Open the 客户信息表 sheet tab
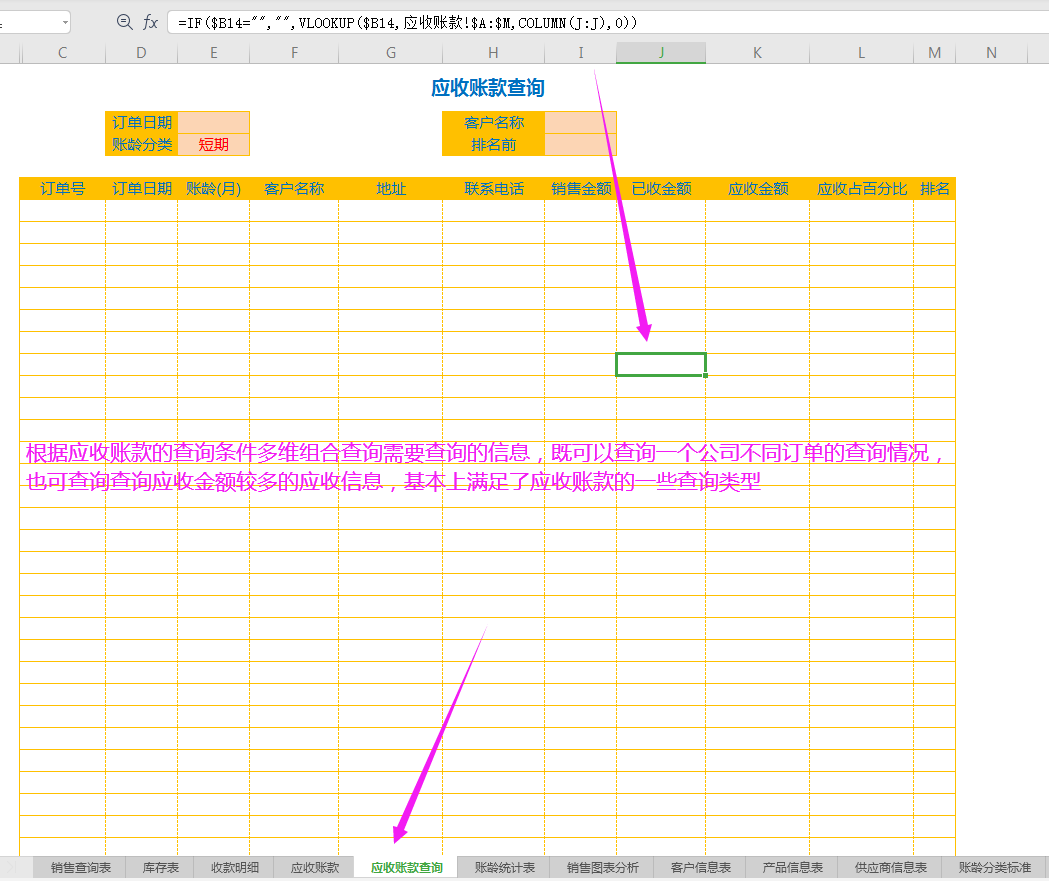Image resolution: width=1049 pixels, height=881 pixels. click(700, 867)
